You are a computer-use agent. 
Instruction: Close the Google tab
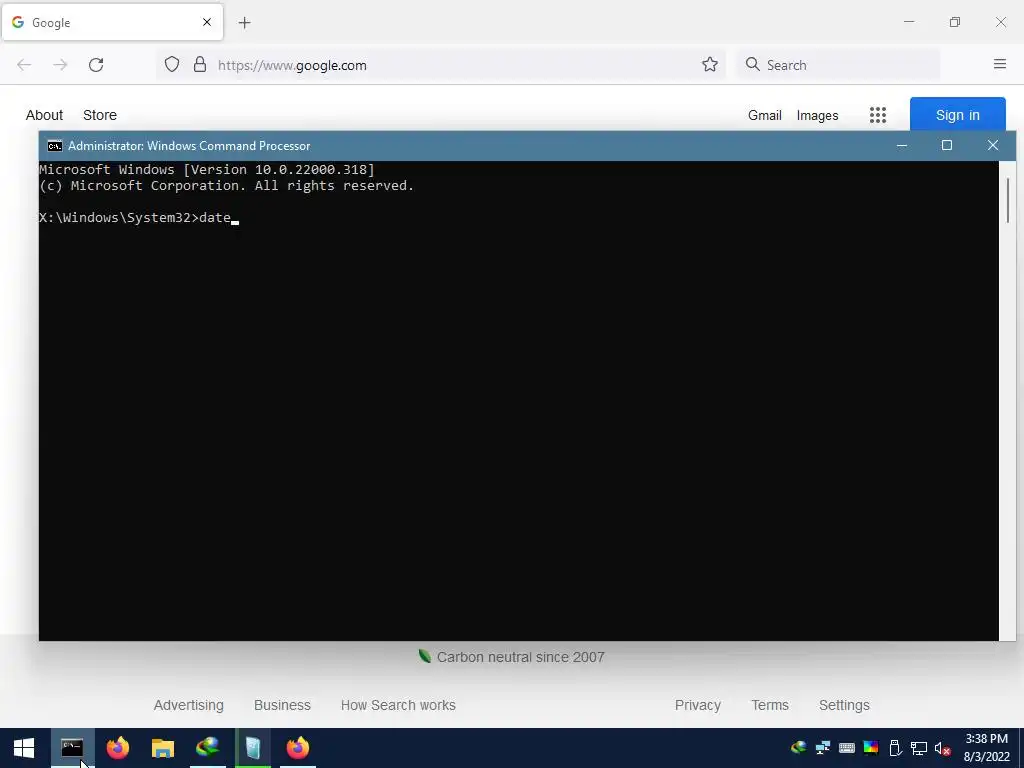[x=207, y=22]
